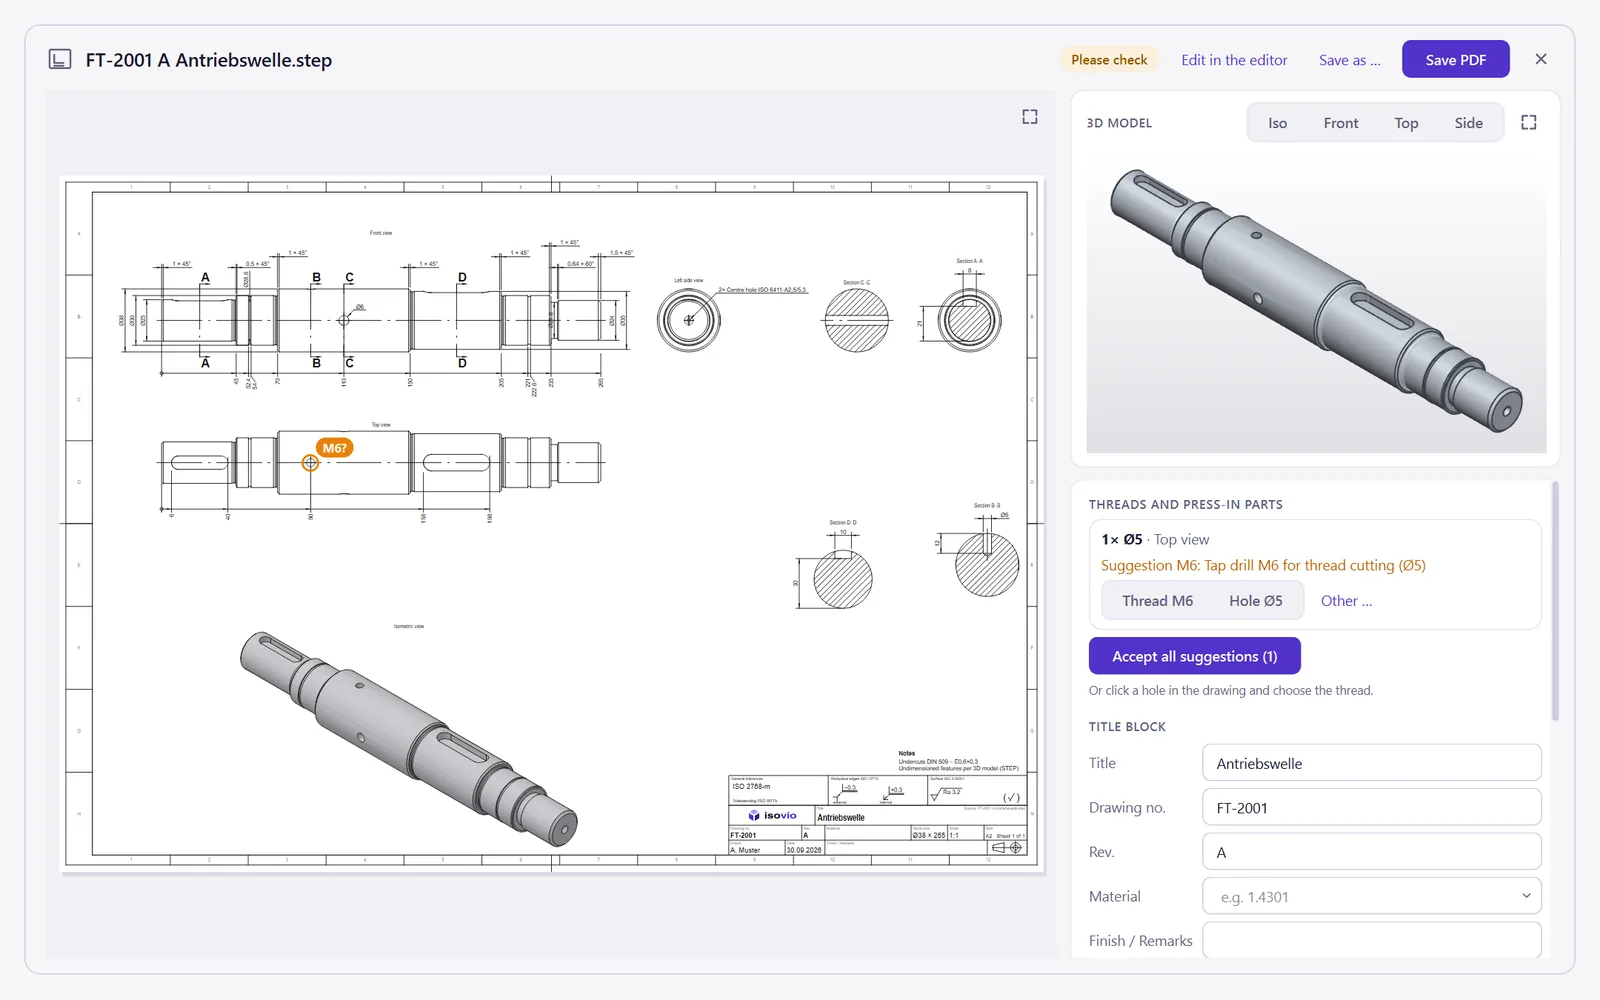This screenshot has width=1600, height=1000.
Task: Click the M6? suggestion badge on the drawing
Action: (335, 448)
